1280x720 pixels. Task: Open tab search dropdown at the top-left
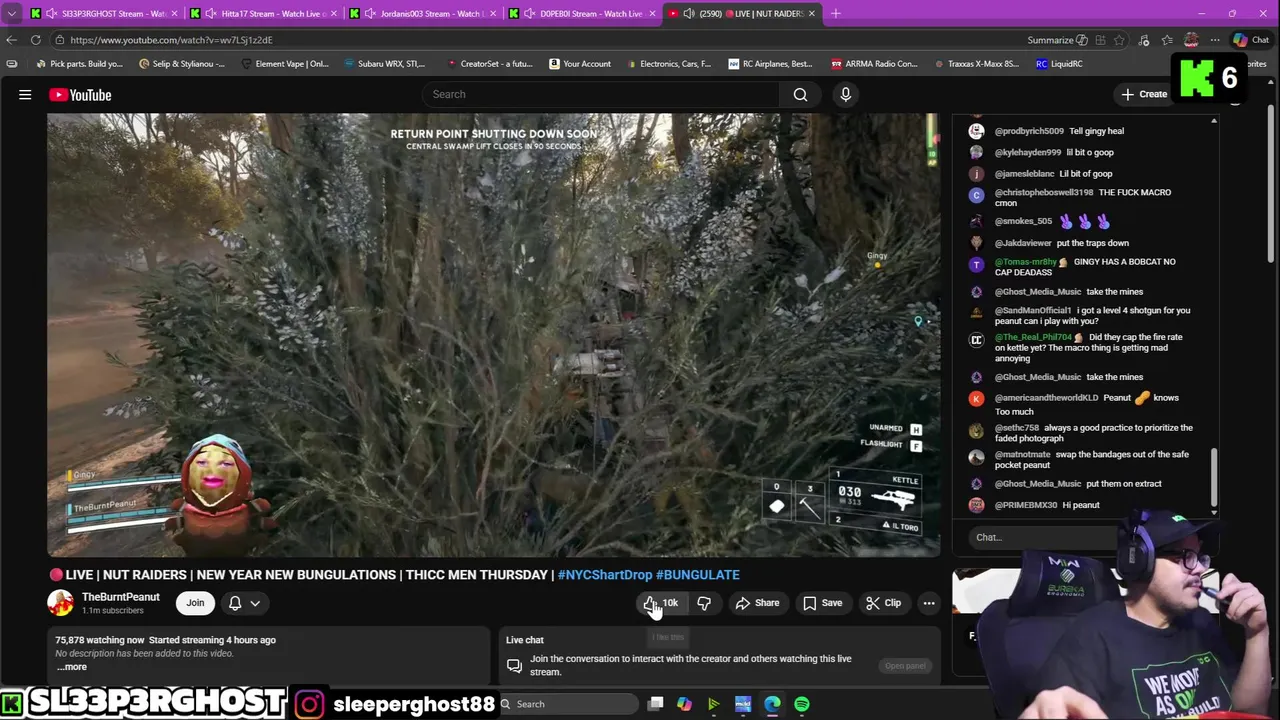pos(11,13)
